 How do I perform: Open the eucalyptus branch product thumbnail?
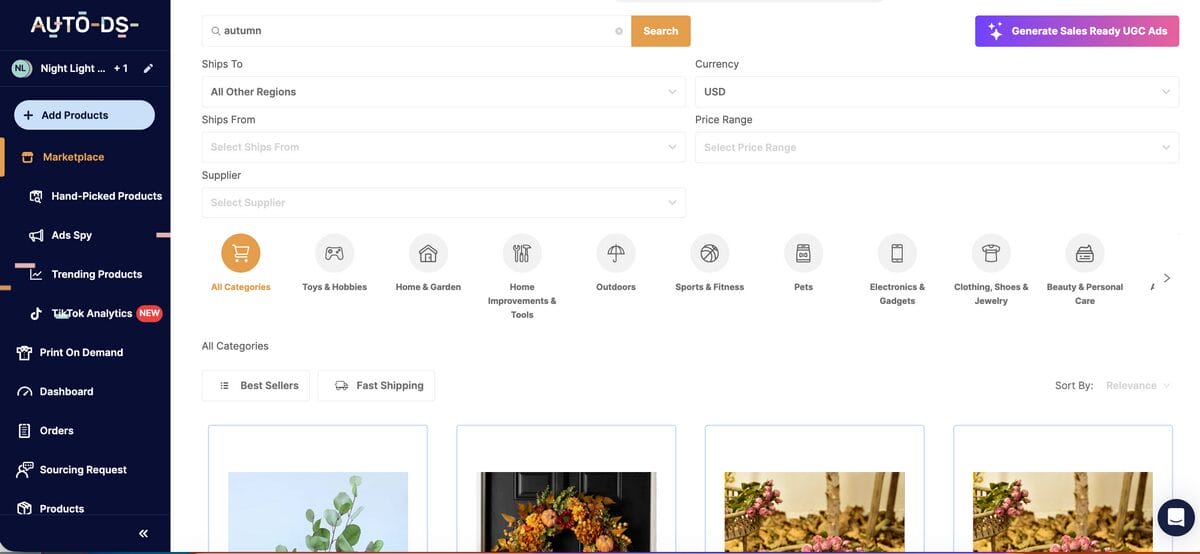[x=318, y=511]
